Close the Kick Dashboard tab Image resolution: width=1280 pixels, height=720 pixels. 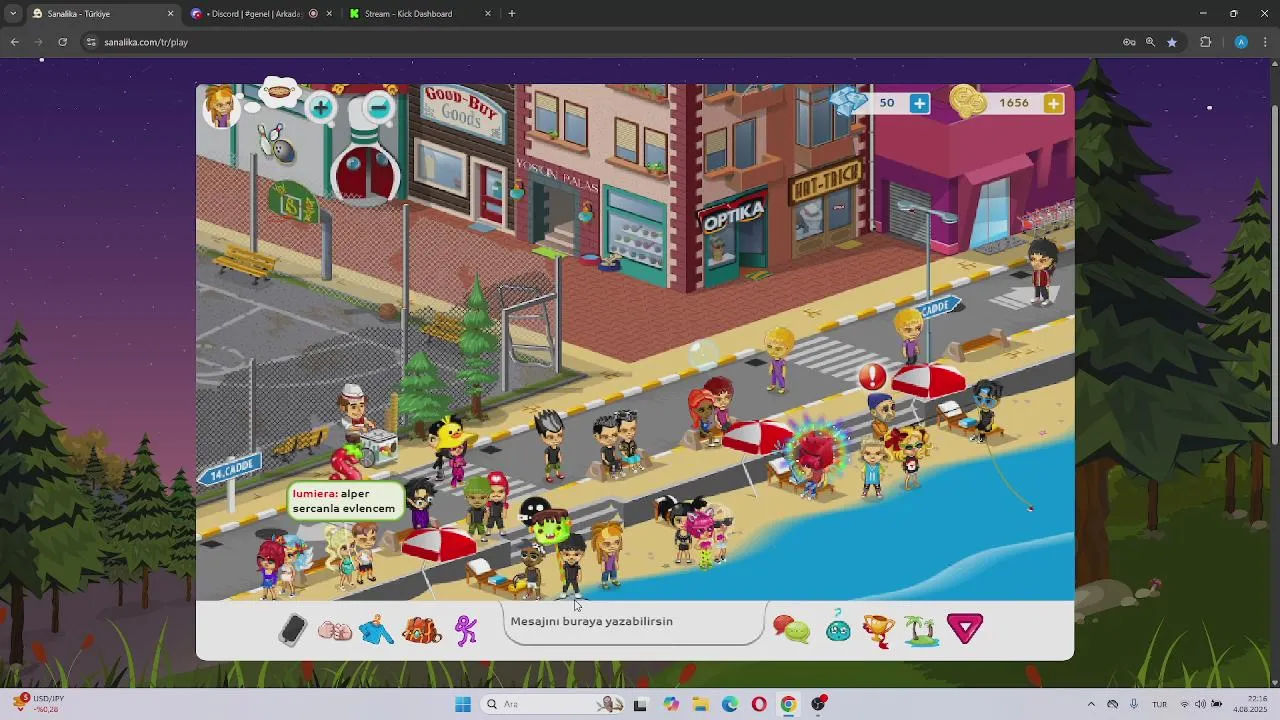488,14
